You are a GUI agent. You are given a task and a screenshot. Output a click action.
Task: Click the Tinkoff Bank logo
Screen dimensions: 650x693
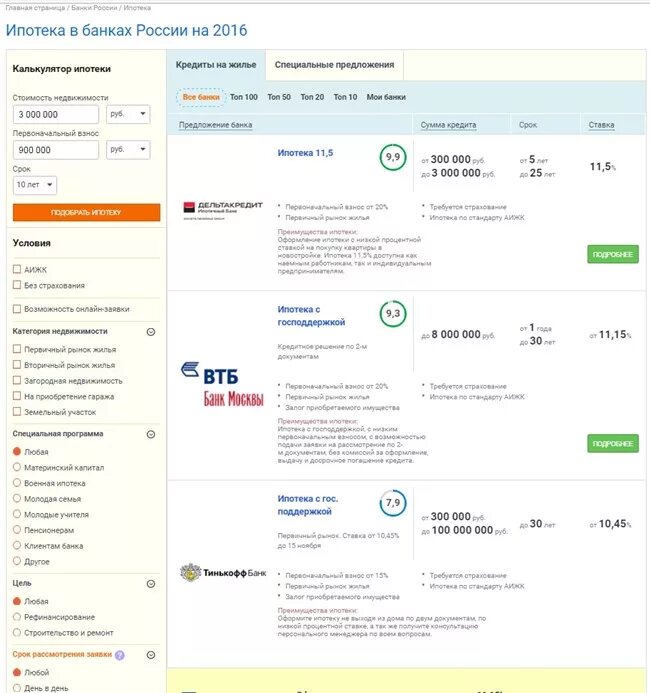tap(223, 573)
